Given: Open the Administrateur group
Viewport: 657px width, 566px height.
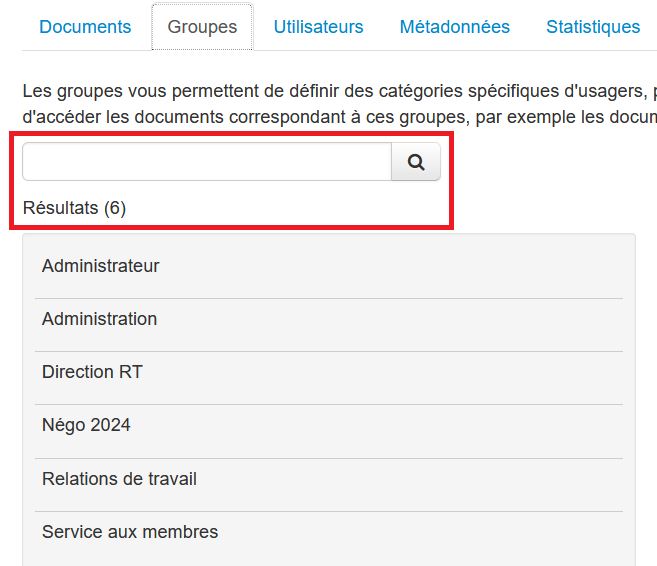Looking at the screenshot, I should [101, 266].
